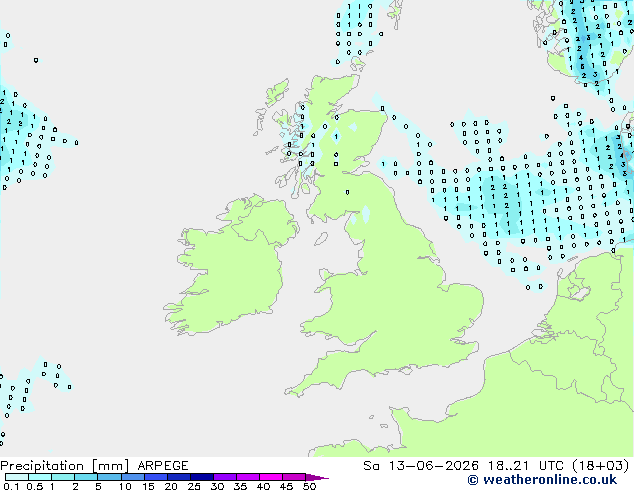Select the 2–5 mm legend color swatch

pos(86,477)
